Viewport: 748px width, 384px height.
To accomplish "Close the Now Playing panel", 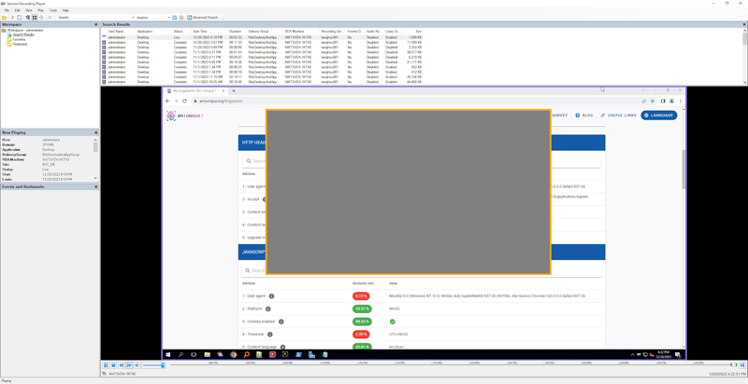I will pos(96,133).
